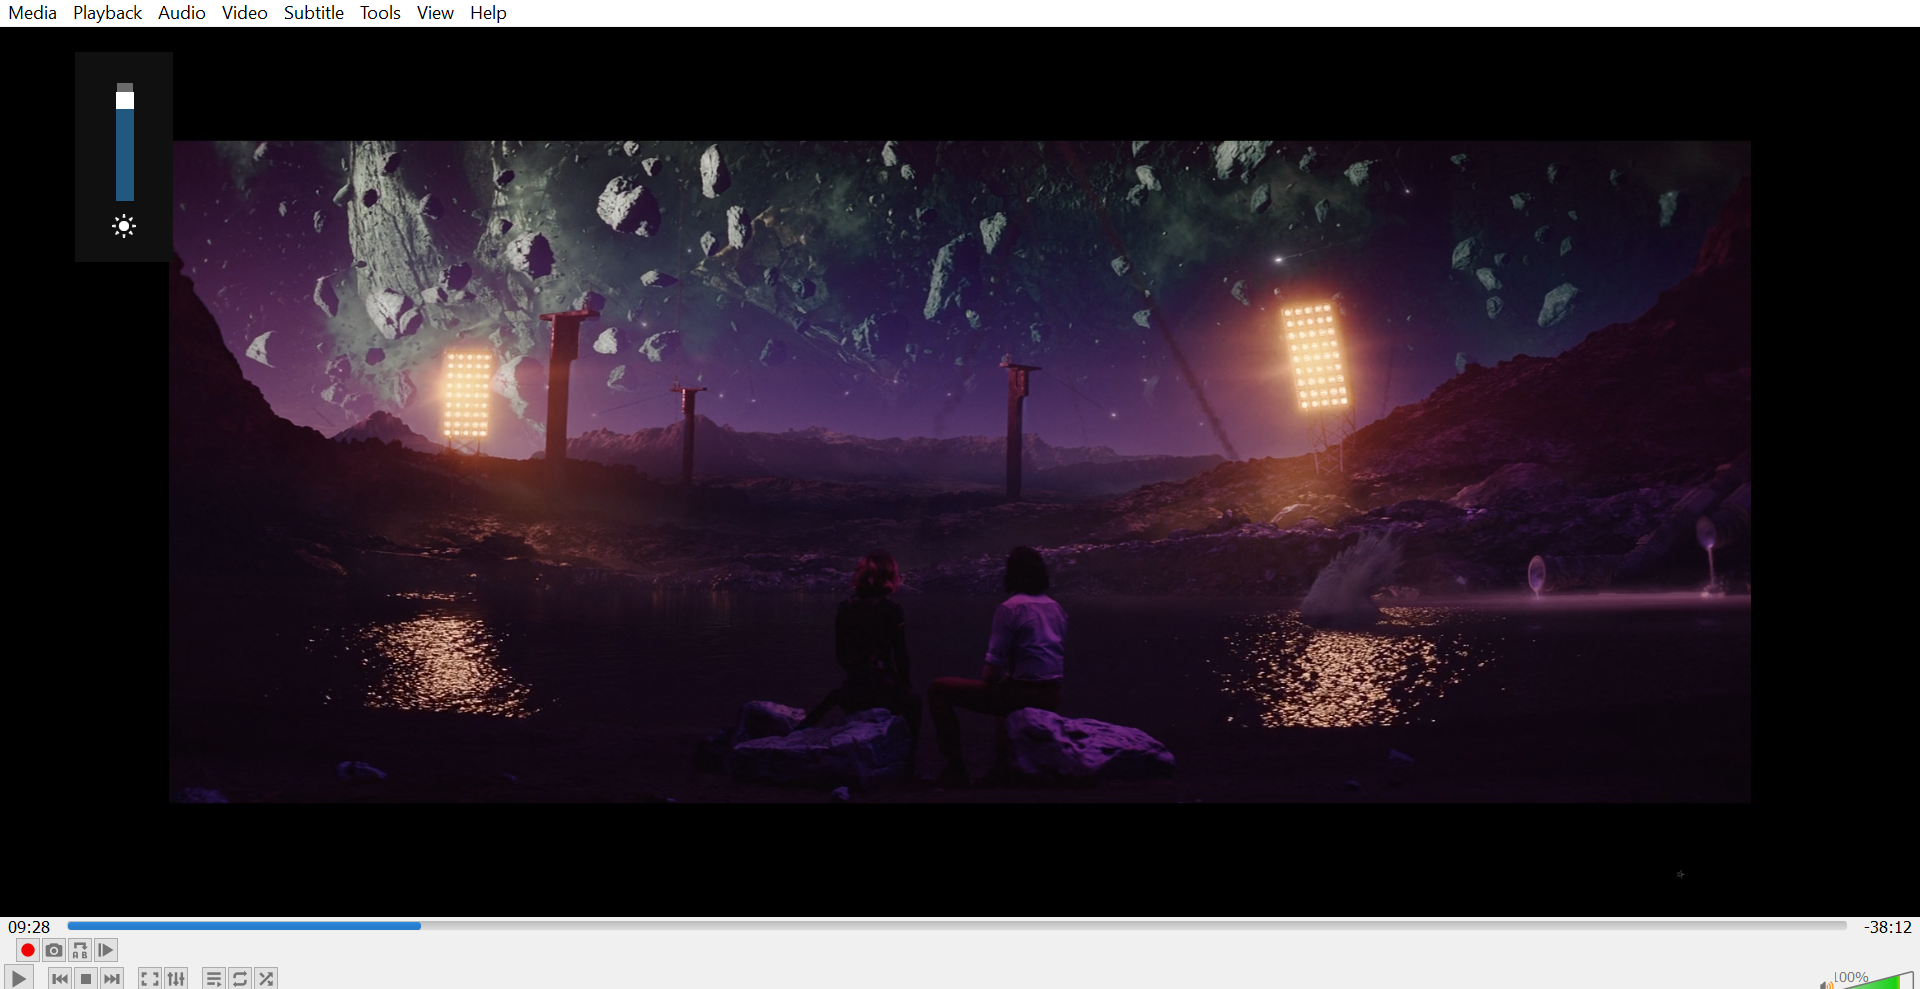The image size is (1920, 989).
Task: Mute audio via the speaker icon
Action: [1826, 984]
